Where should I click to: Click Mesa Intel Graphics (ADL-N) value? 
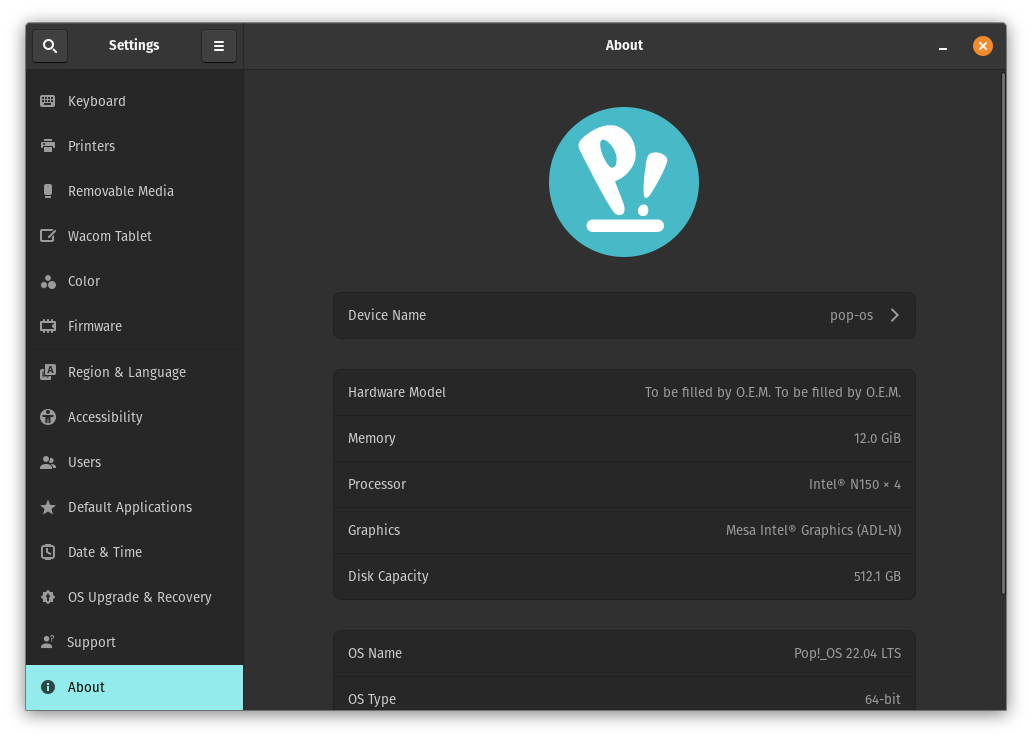[x=813, y=530]
